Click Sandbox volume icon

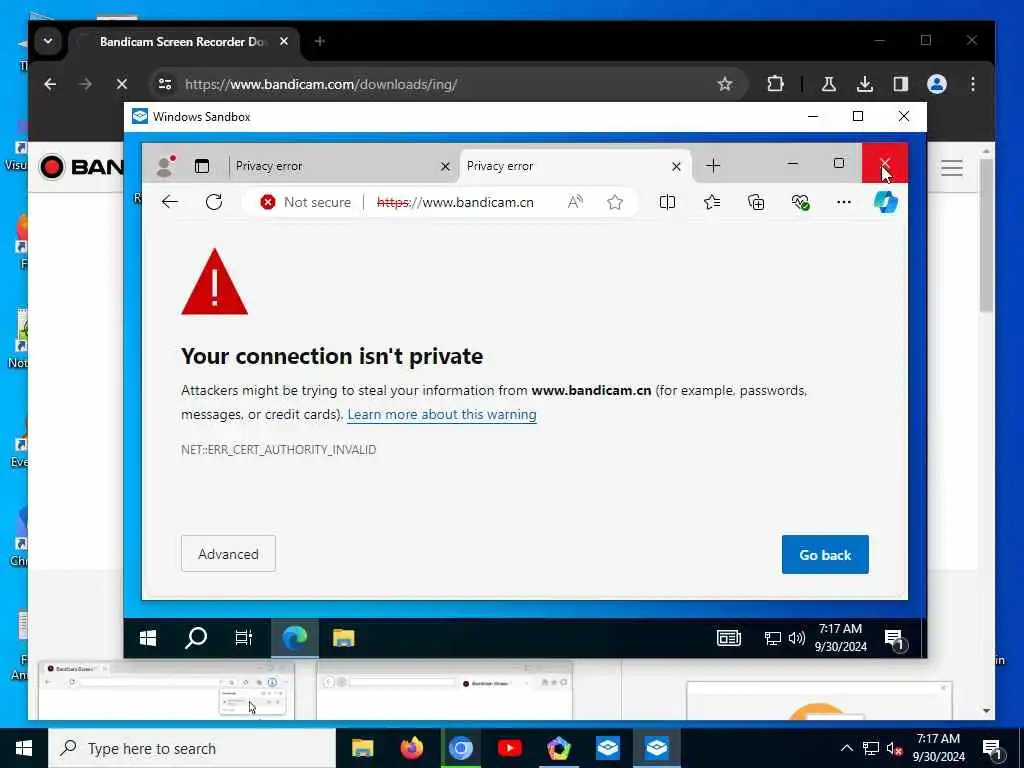coord(797,638)
